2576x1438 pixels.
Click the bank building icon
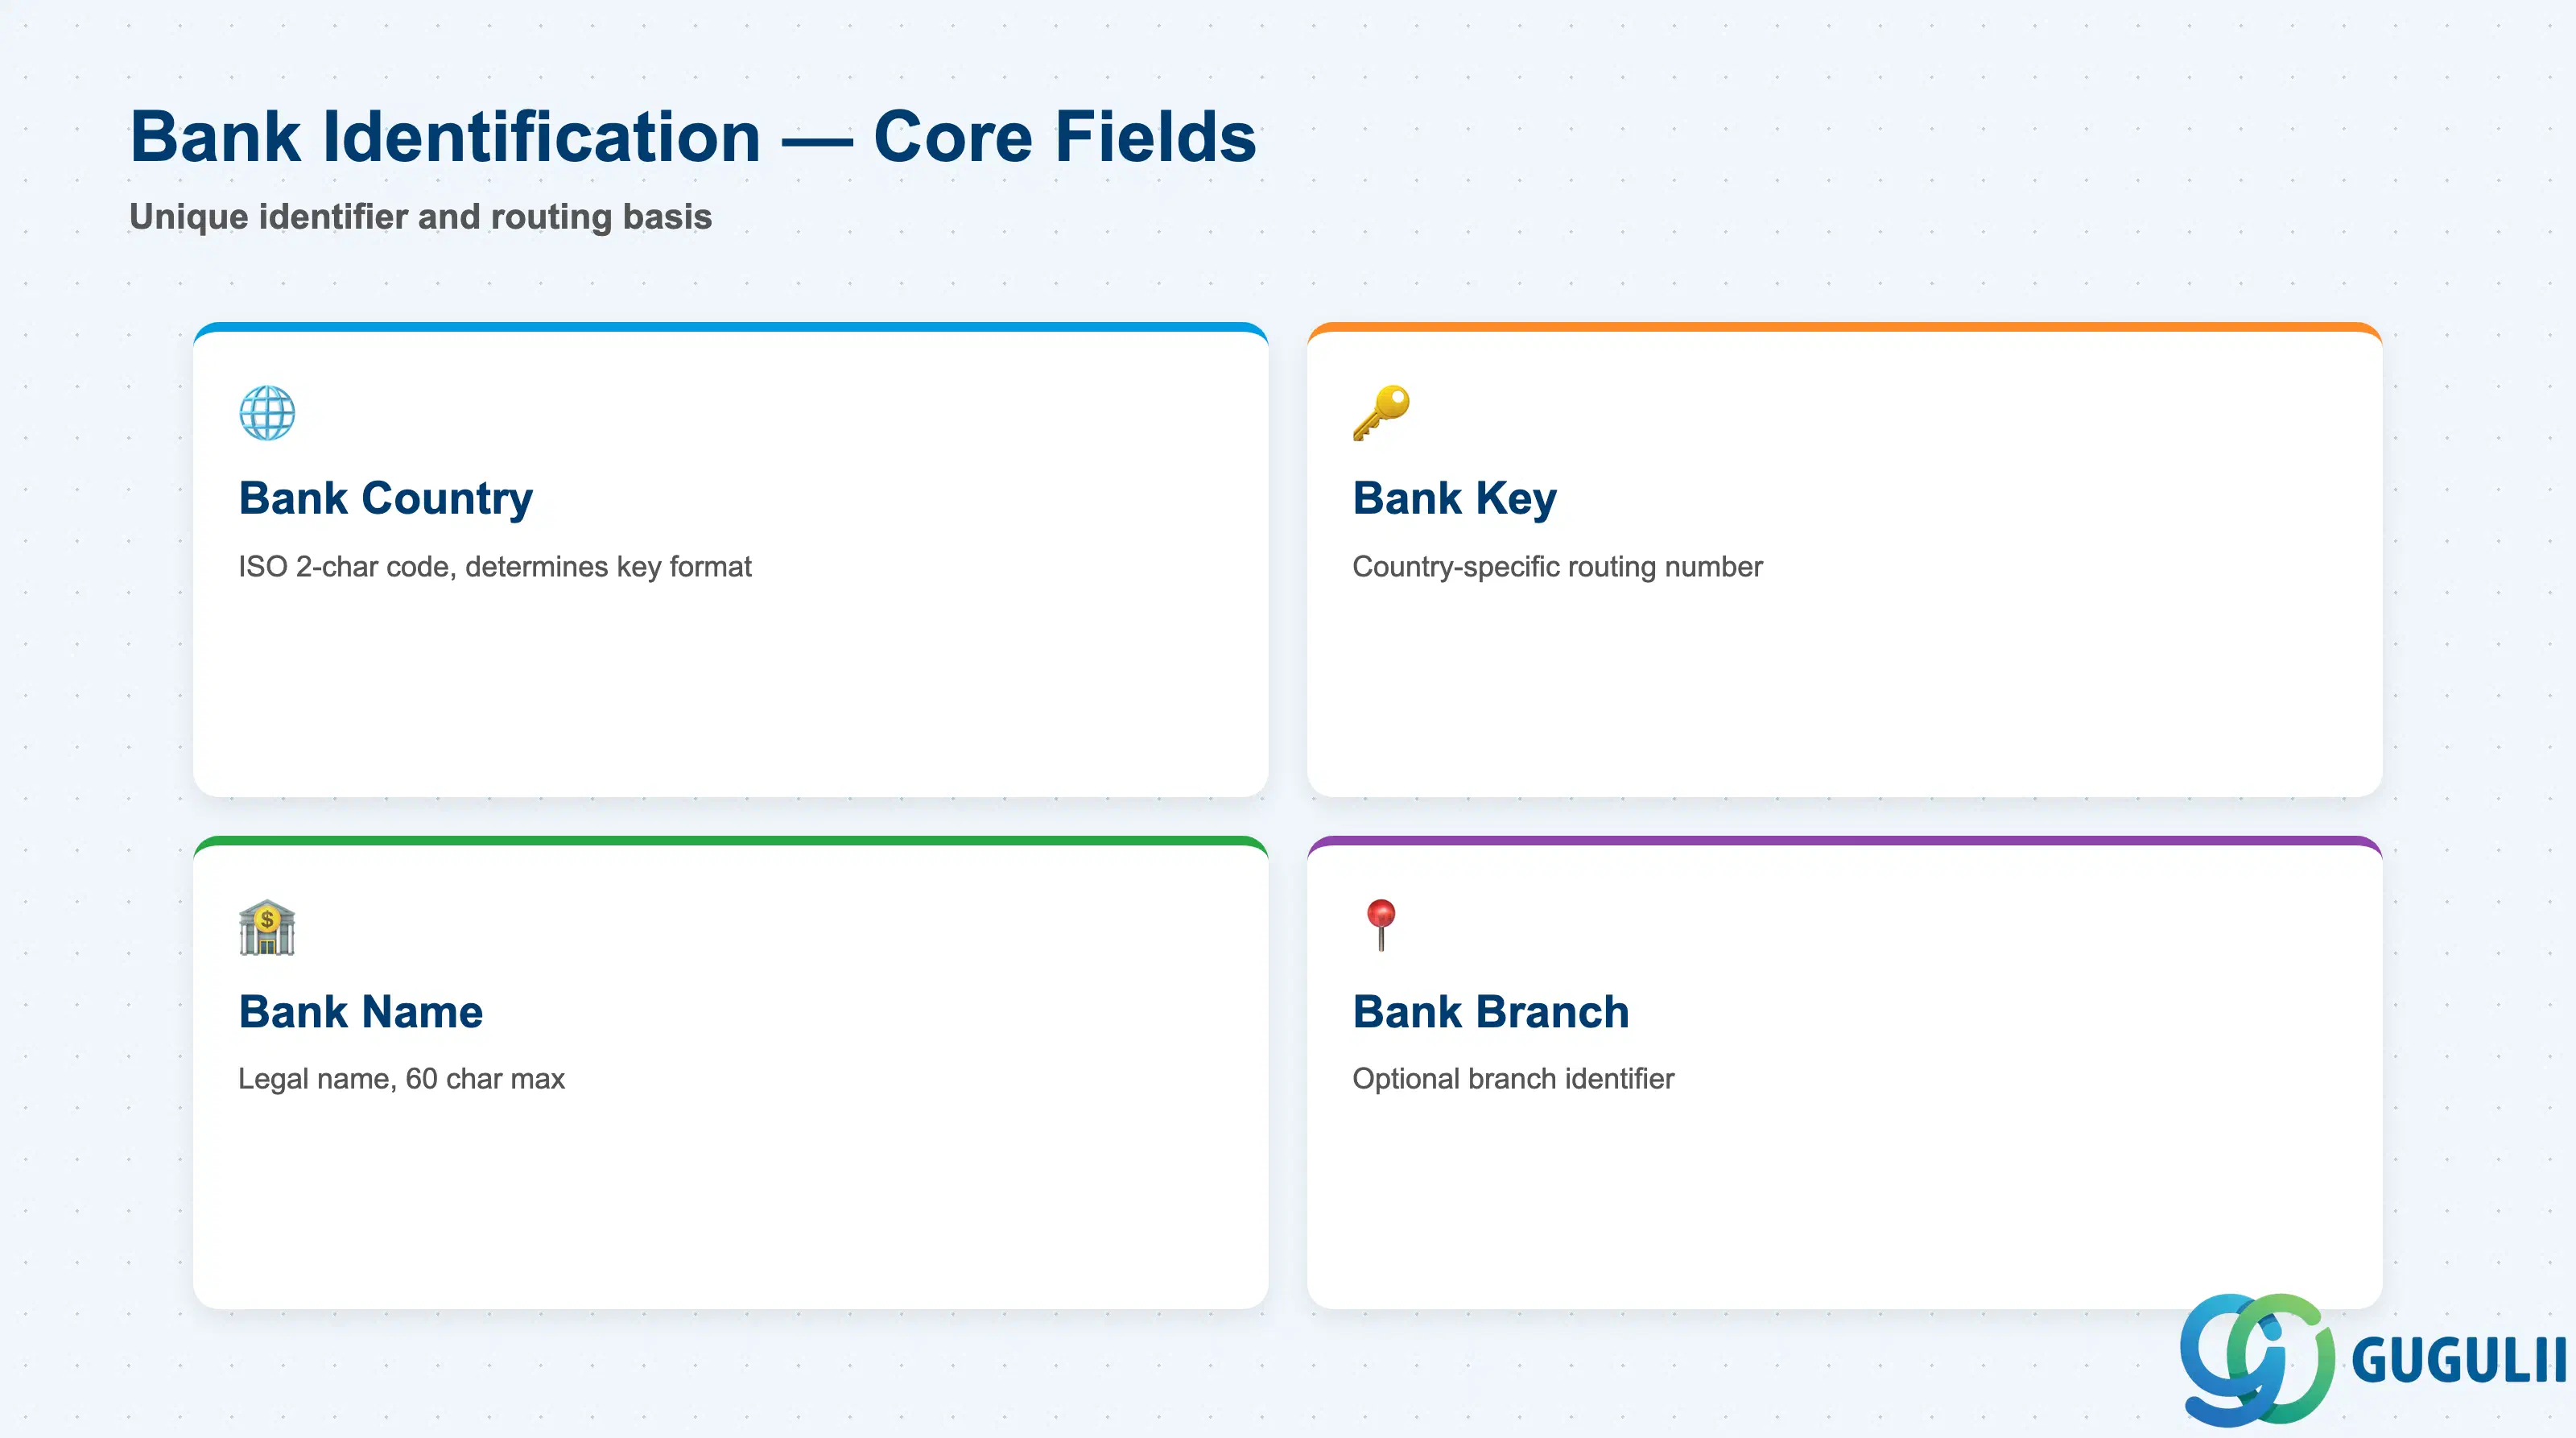point(267,927)
